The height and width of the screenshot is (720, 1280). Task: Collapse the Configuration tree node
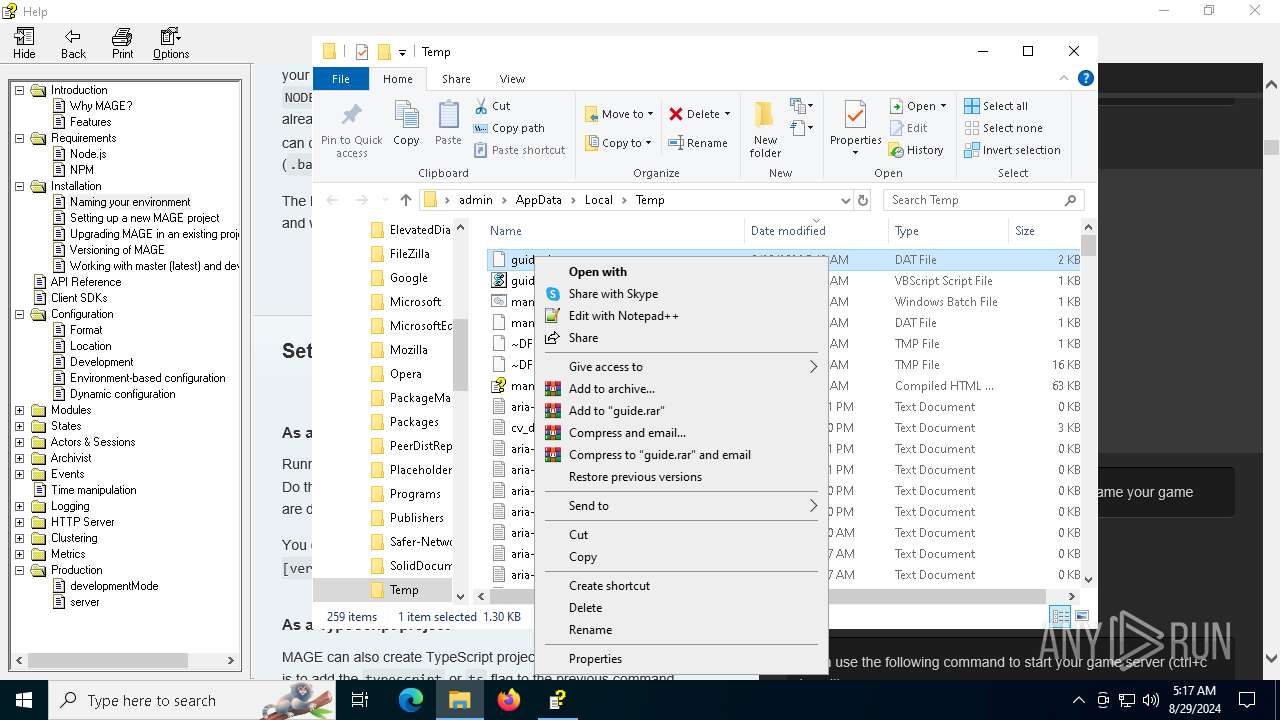19,314
